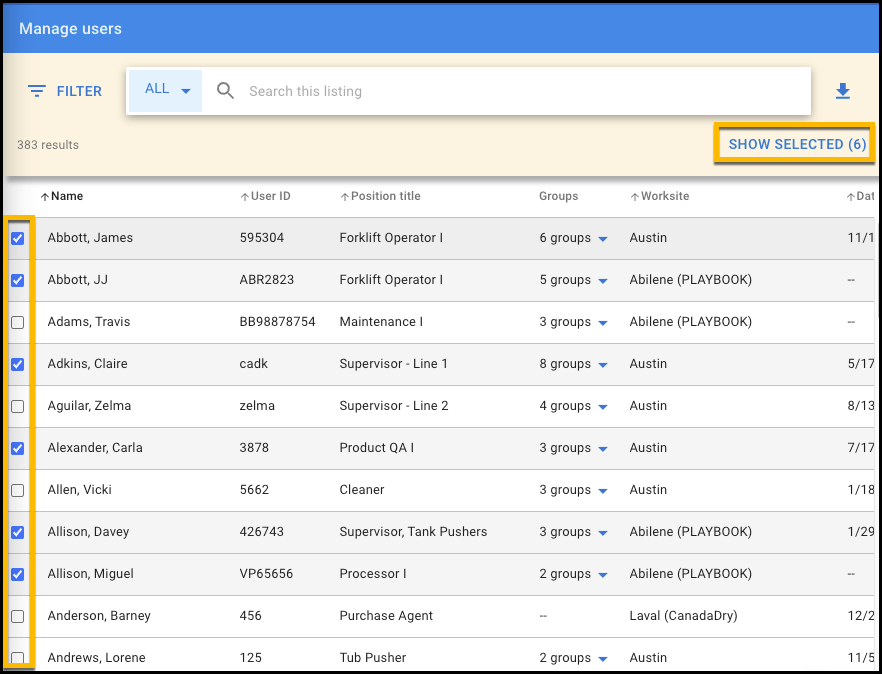The image size is (882, 674).
Task: Click the 383 results label
Action: coord(47,145)
